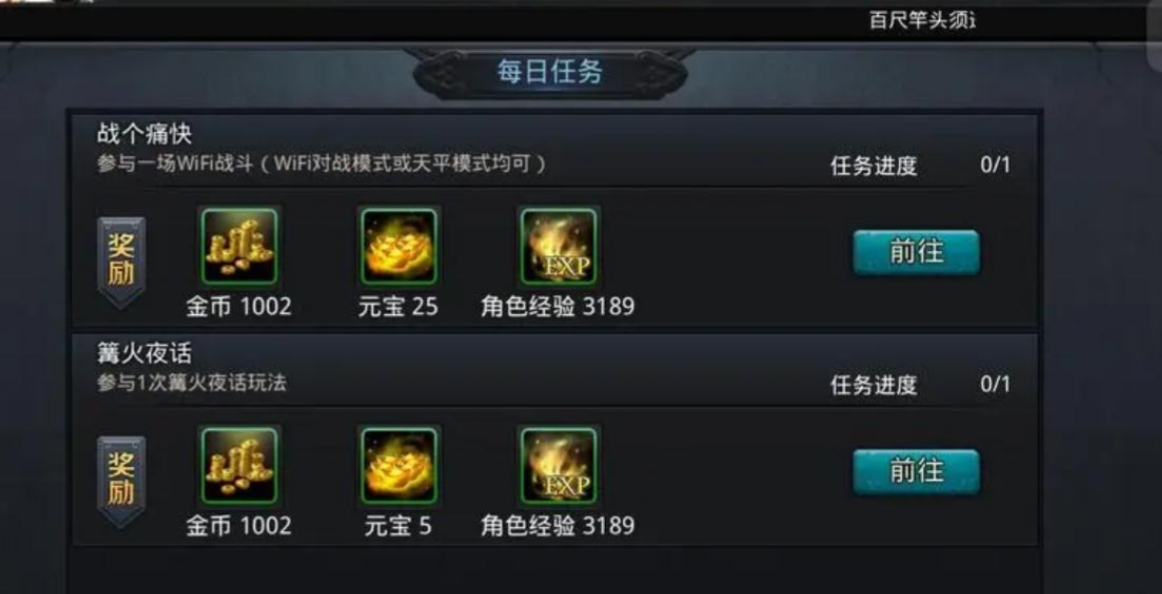Screen dimensions: 1162x594
Task: Click the 篝火夜话 task title
Action: [x=145, y=353]
